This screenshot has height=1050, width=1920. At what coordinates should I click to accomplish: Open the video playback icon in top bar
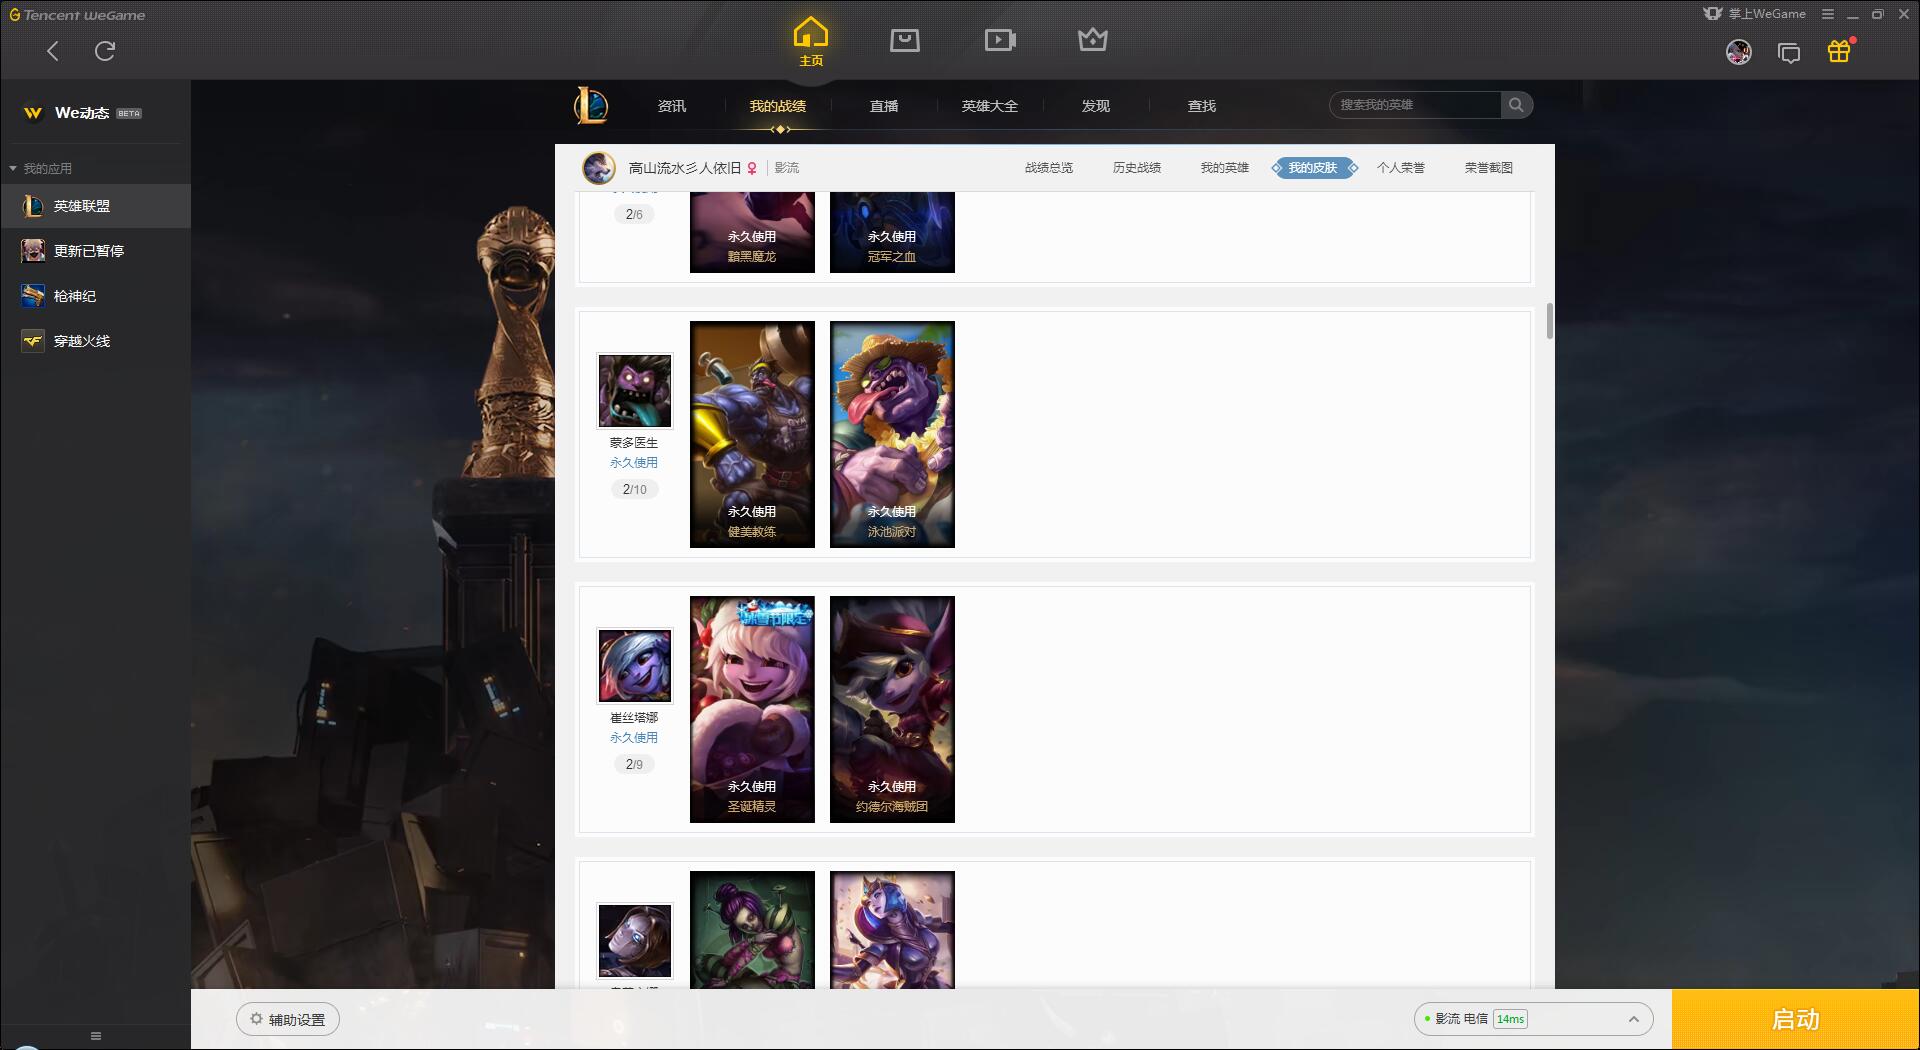click(x=1000, y=40)
